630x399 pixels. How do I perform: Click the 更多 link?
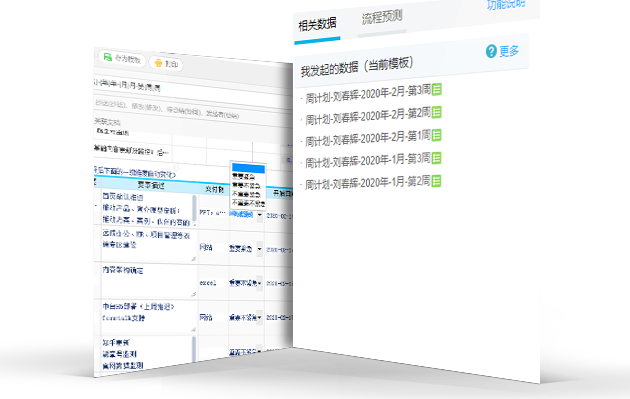[509, 51]
